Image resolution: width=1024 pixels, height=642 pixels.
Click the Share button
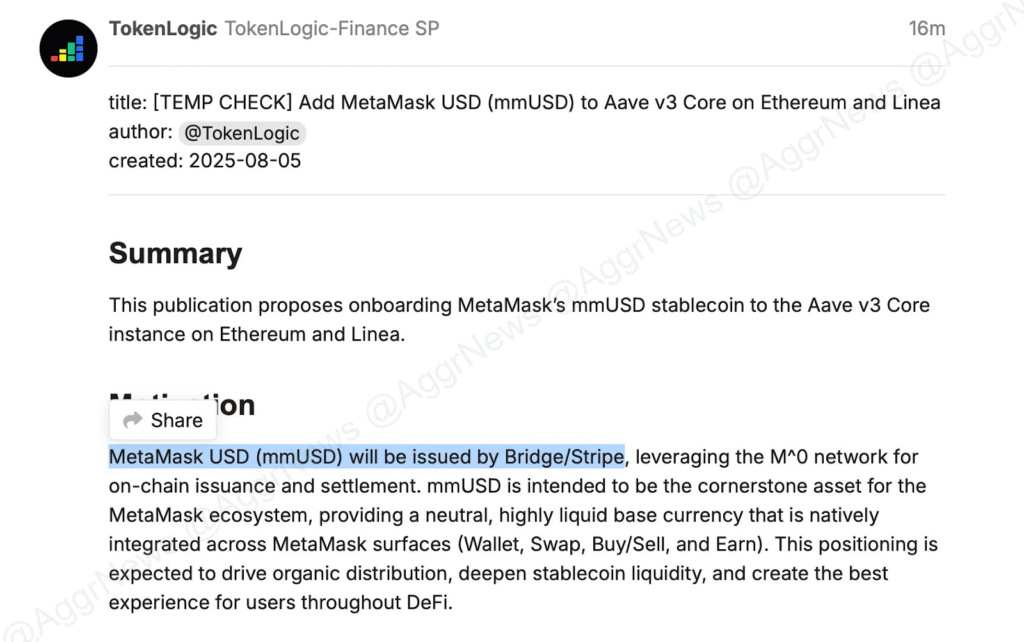tap(162, 420)
